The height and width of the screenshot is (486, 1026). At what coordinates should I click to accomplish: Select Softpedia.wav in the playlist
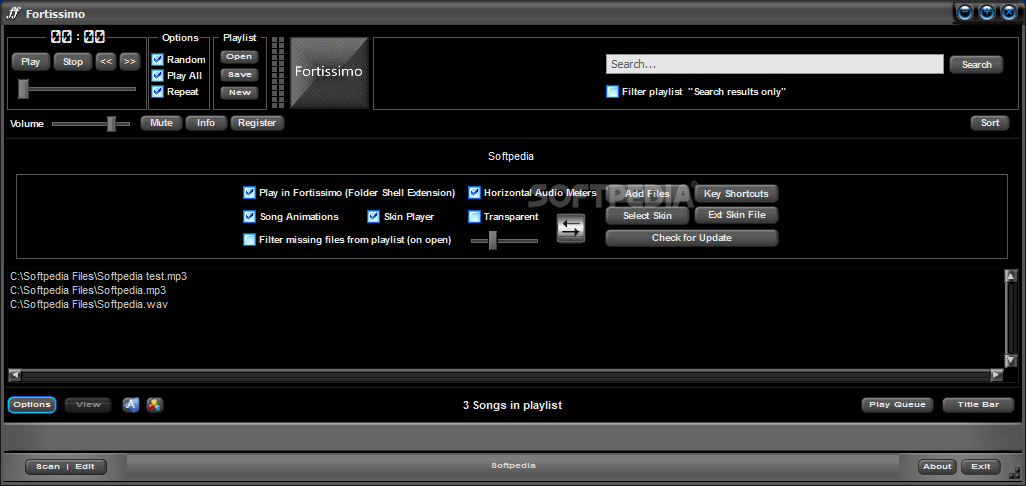pyautogui.click(x=90, y=304)
